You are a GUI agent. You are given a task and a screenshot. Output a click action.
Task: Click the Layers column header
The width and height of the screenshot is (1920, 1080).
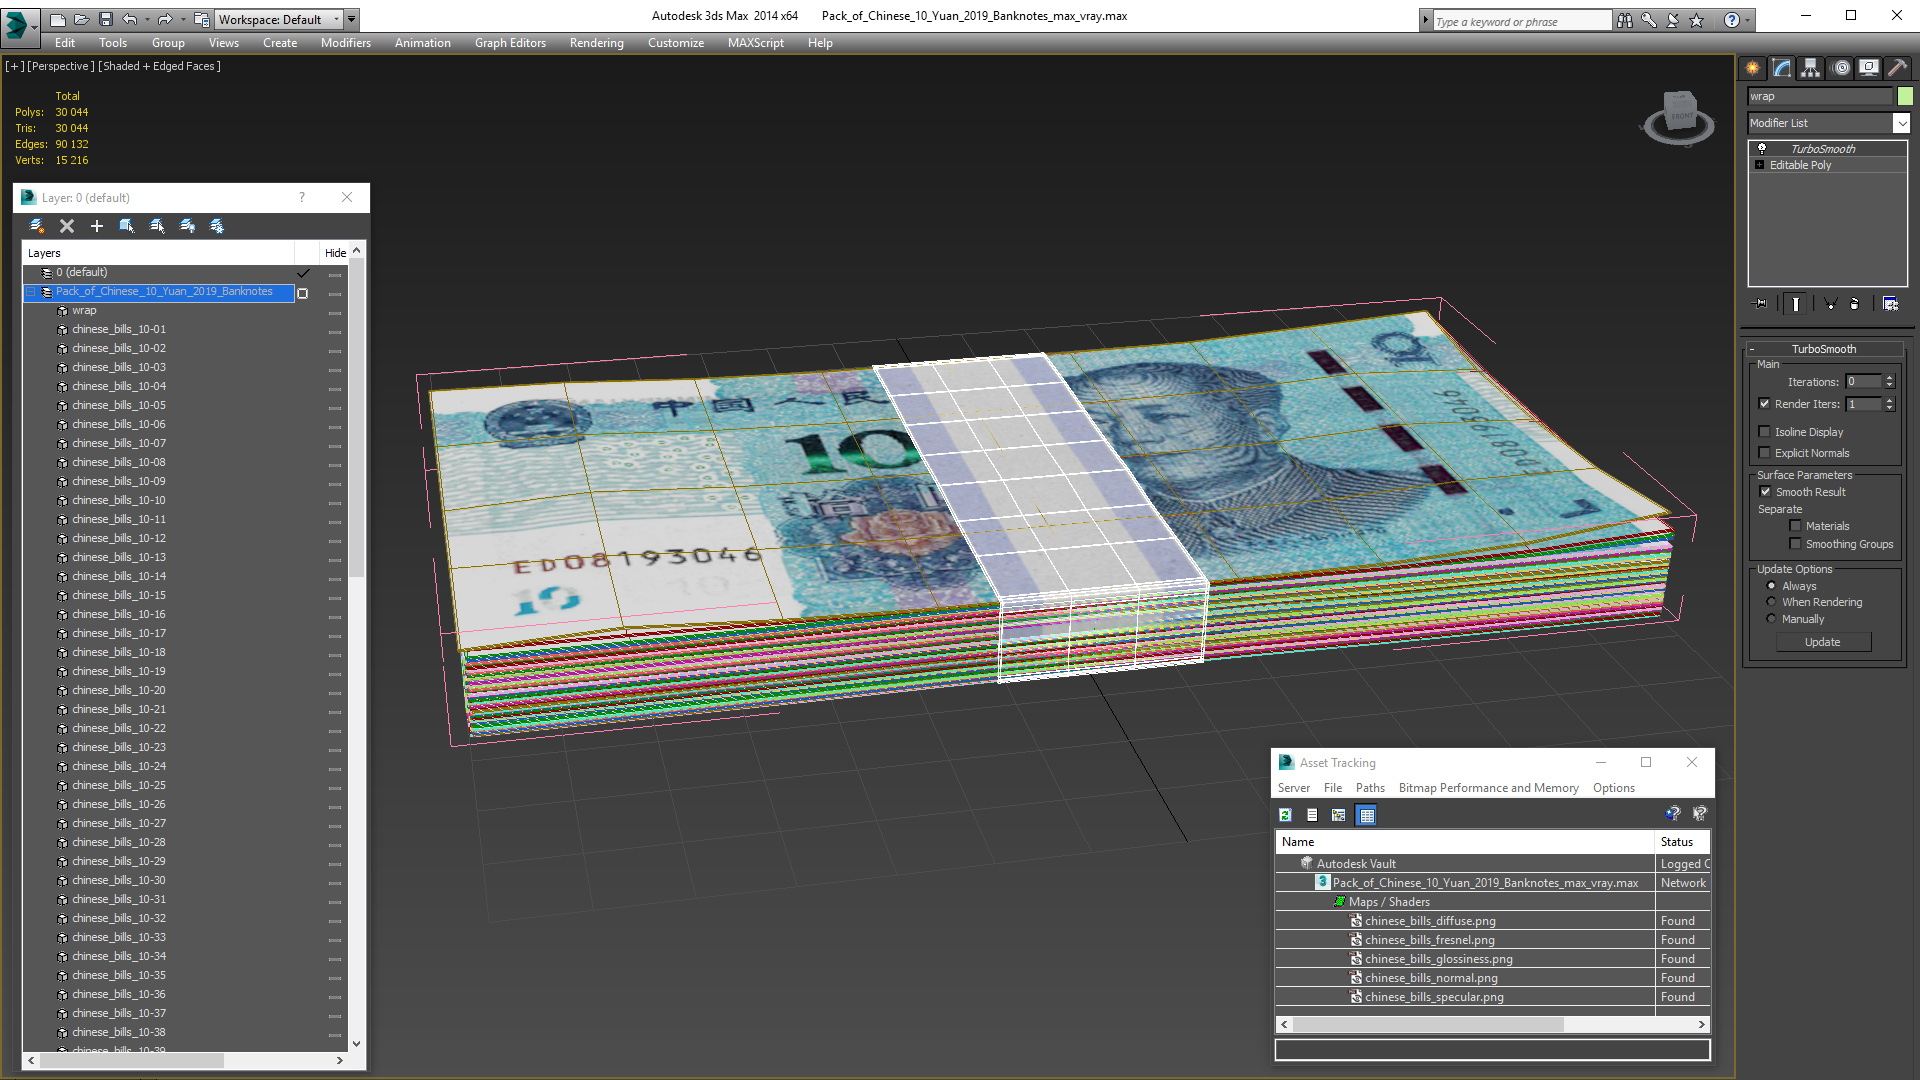159,253
